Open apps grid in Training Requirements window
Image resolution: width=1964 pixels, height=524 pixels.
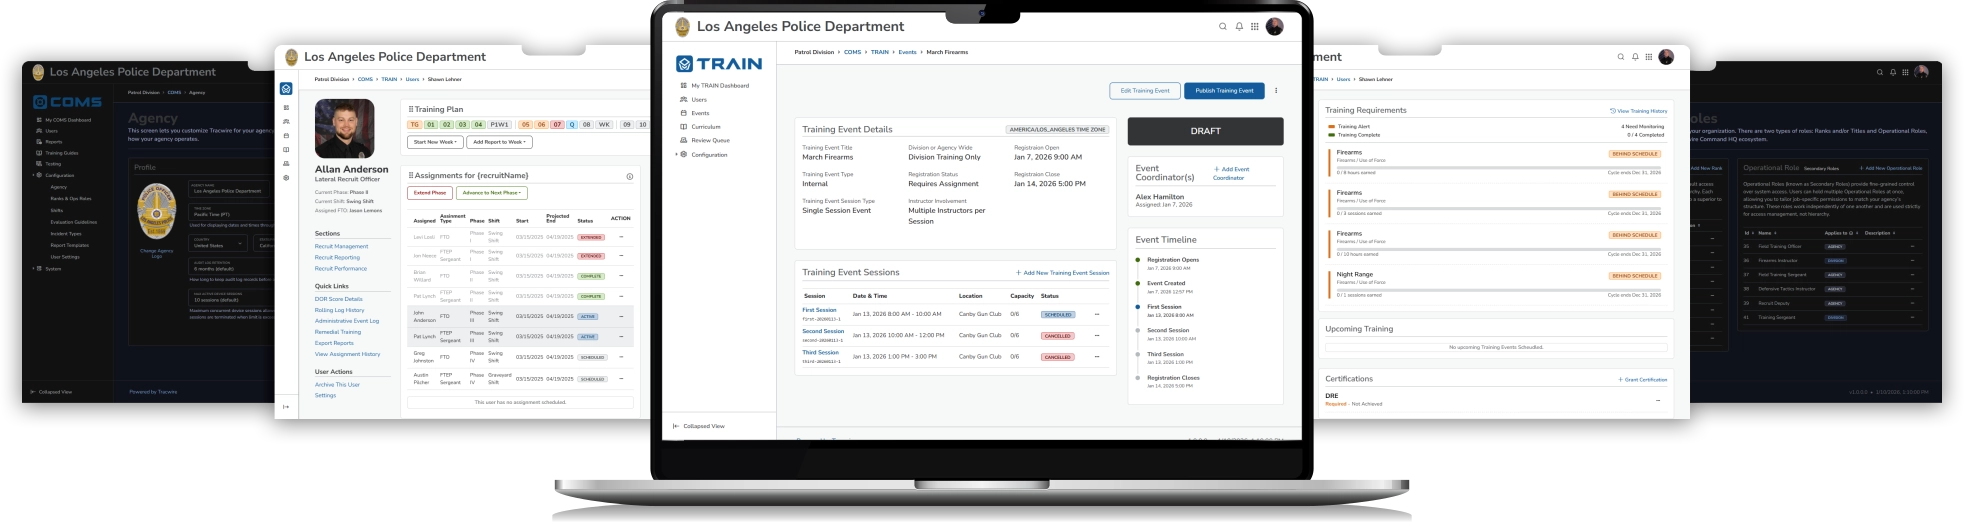coord(1649,57)
